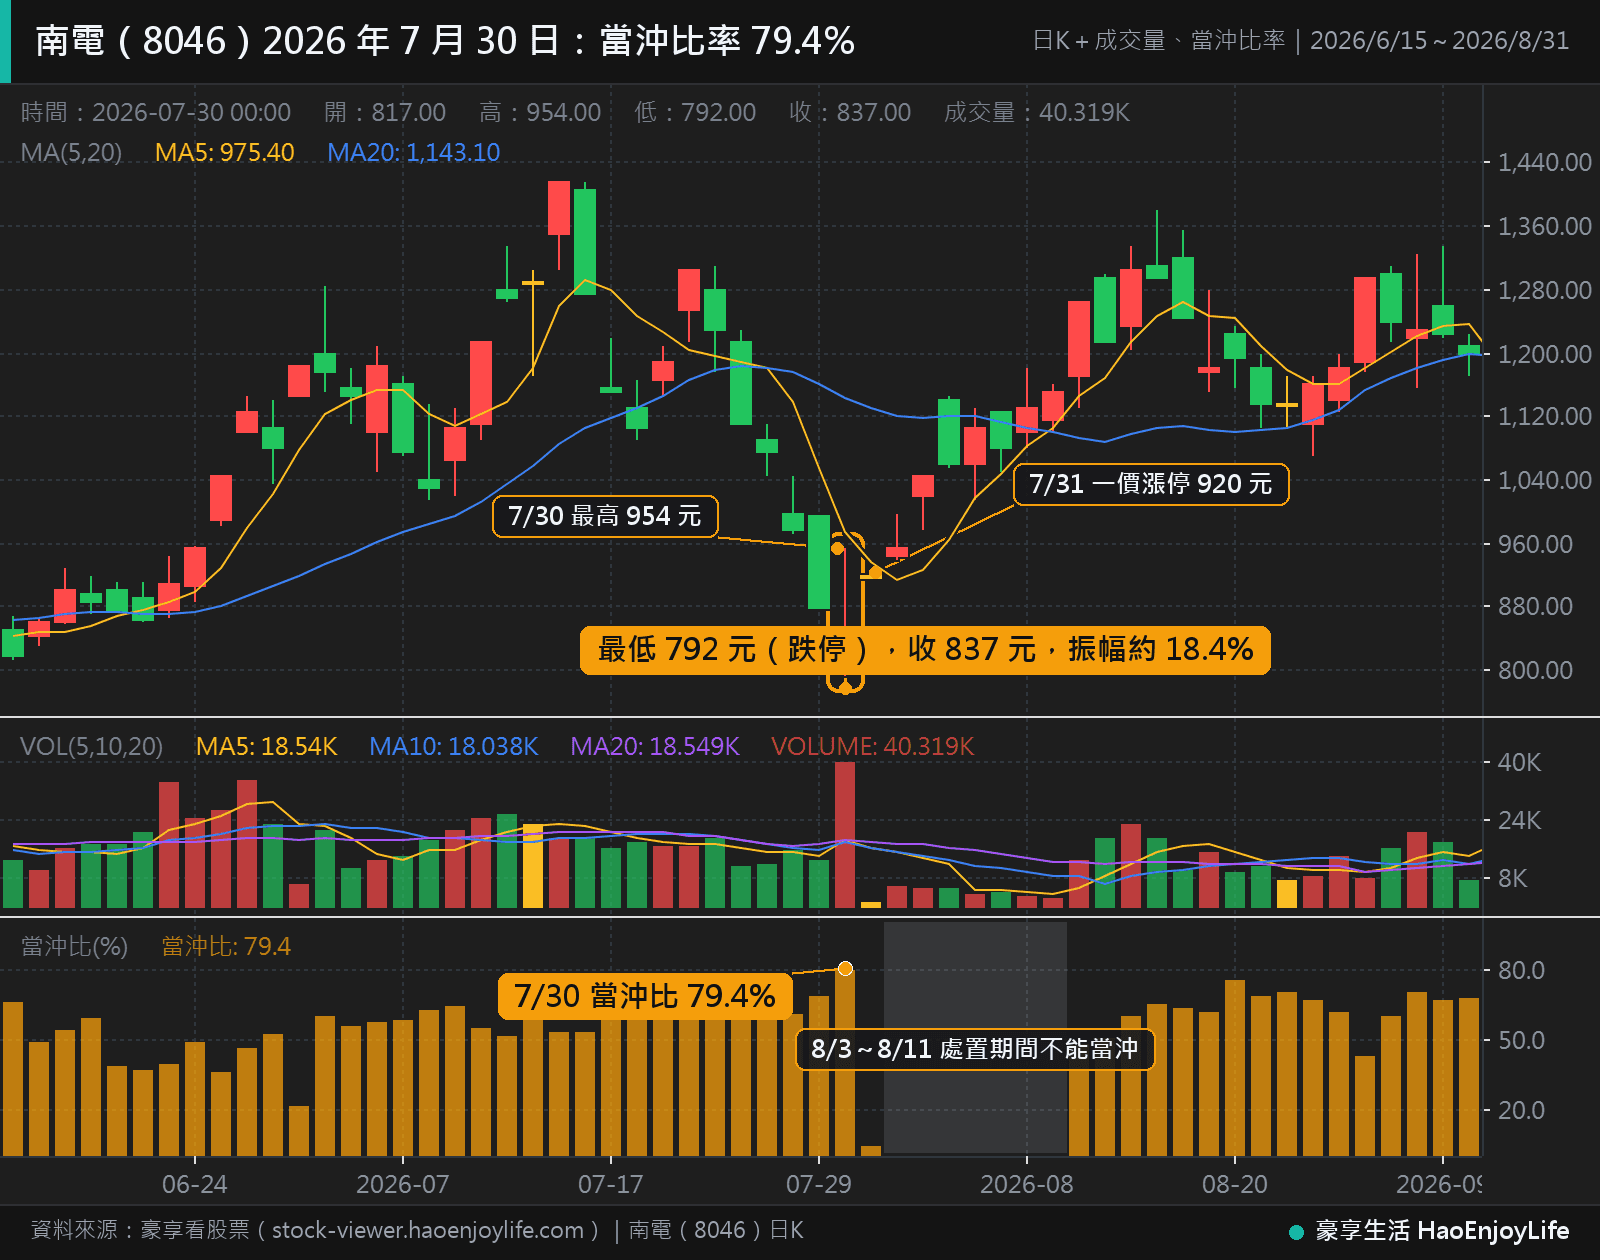Click the source text "stock-viewer.haoenjoylife.com"
1600x1260 pixels.
pyautogui.click(x=428, y=1230)
